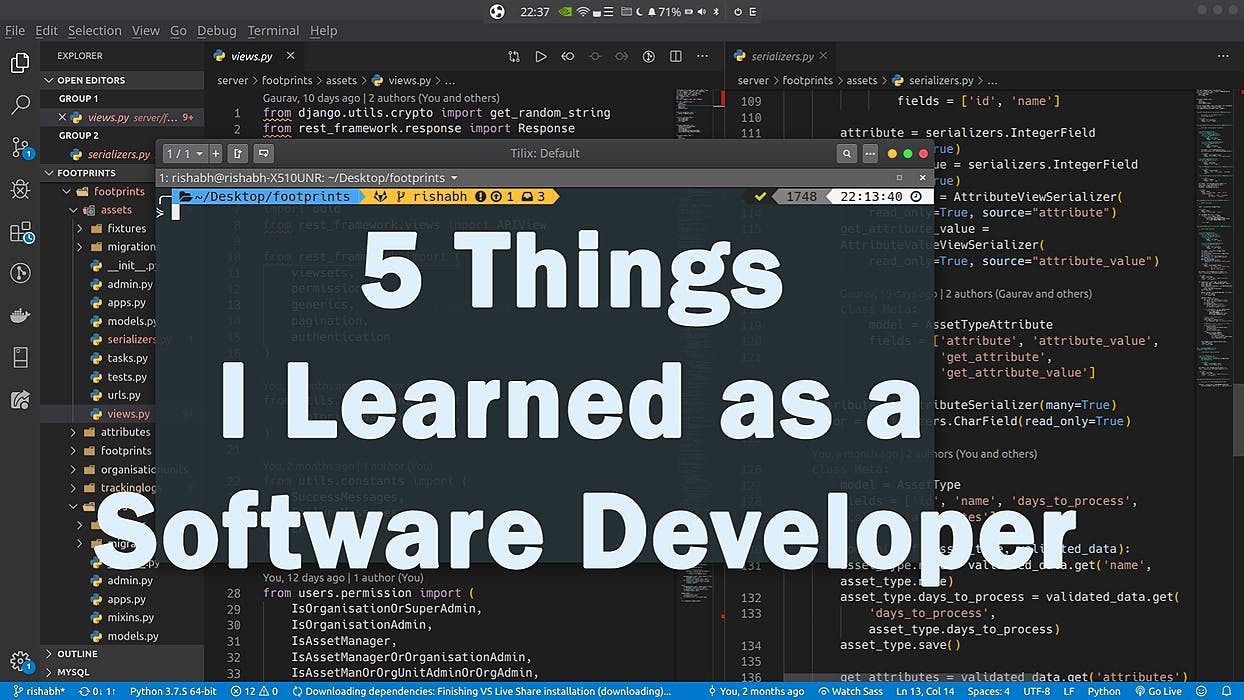This screenshot has height=700, width=1244.
Task: Open search in the Tilix terminal title bar
Action: coord(846,153)
